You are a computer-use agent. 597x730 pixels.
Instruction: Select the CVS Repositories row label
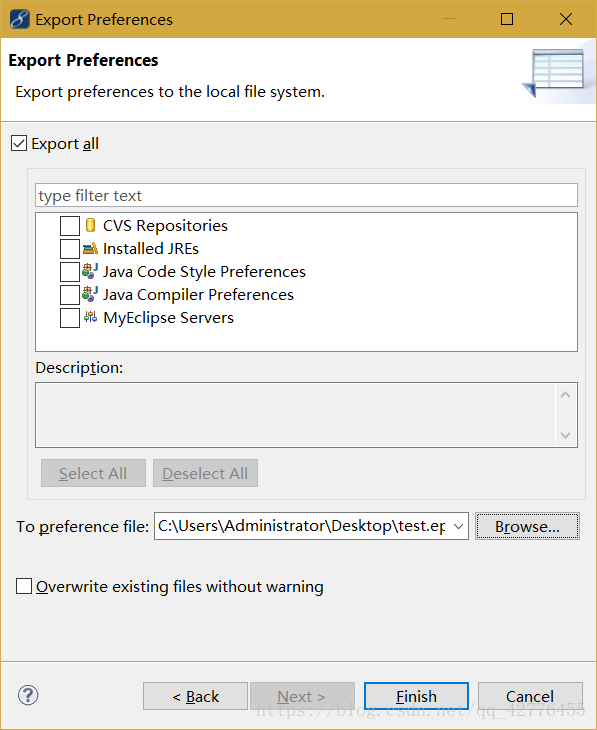pos(165,225)
